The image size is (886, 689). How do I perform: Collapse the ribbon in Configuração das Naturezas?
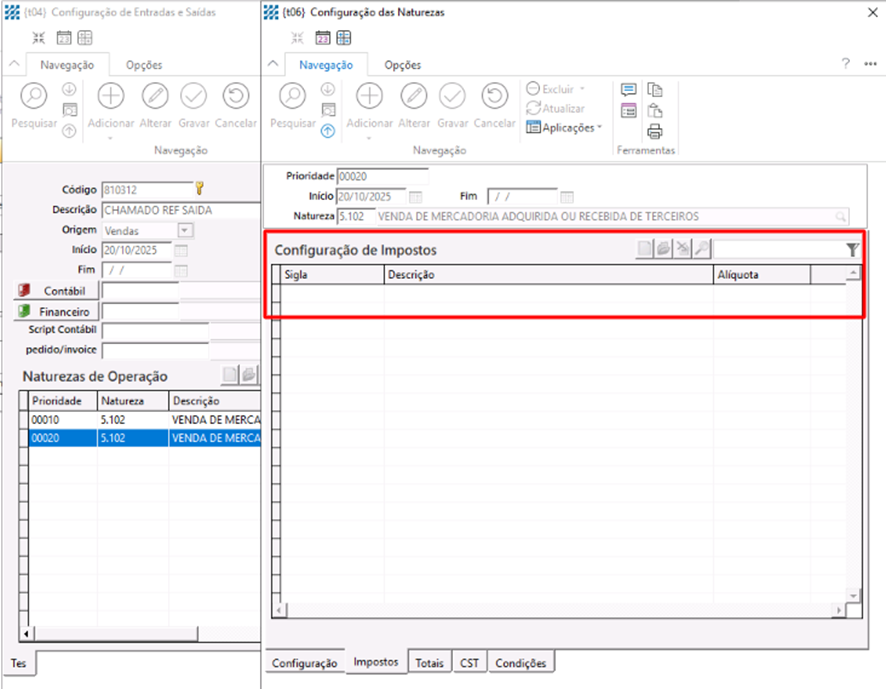click(x=274, y=64)
